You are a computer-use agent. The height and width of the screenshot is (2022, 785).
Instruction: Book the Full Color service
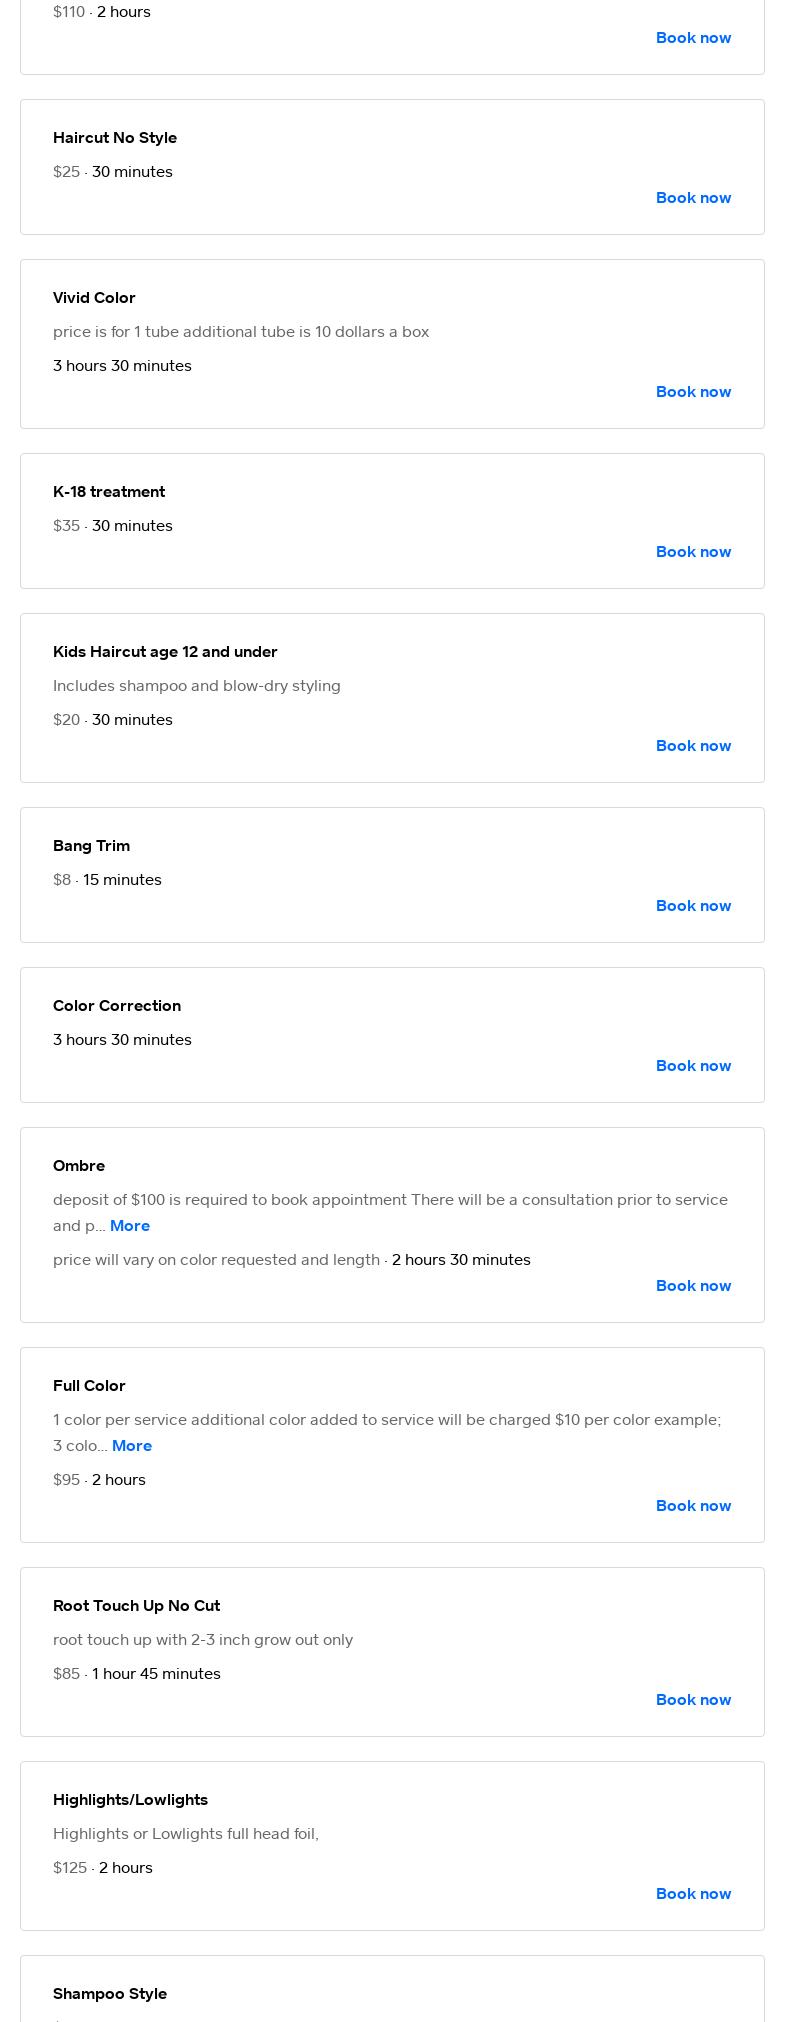coord(693,1506)
